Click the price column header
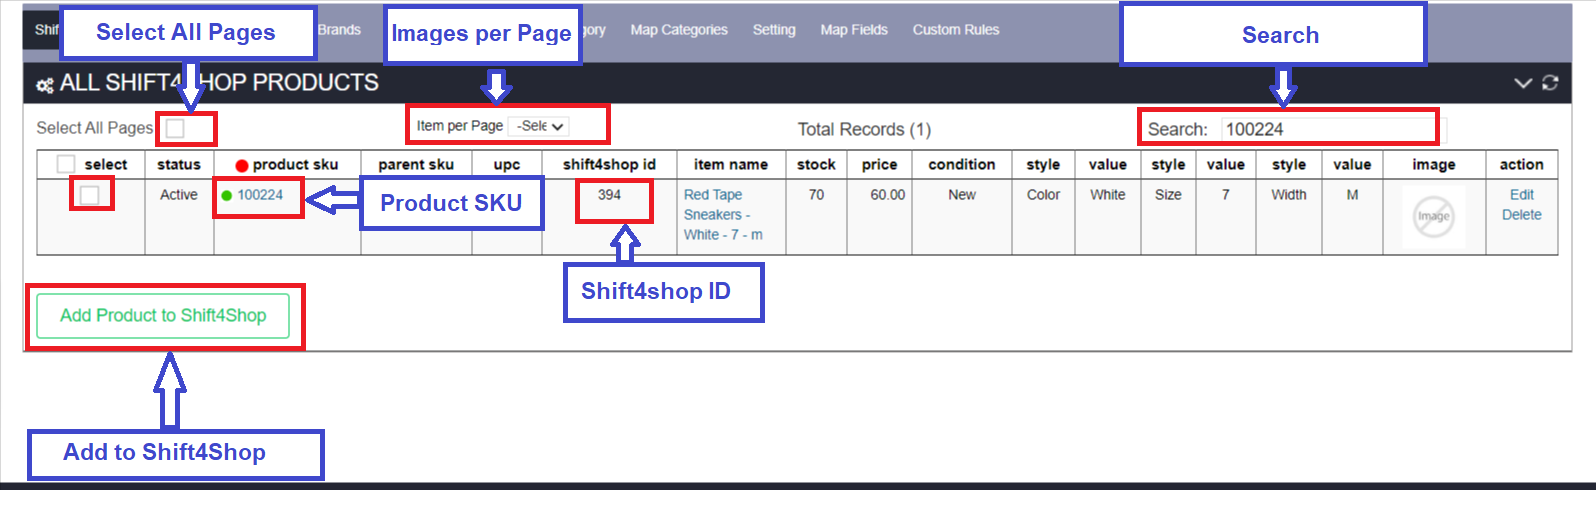Screen dimensions: 1596x519 (x=879, y=164)
